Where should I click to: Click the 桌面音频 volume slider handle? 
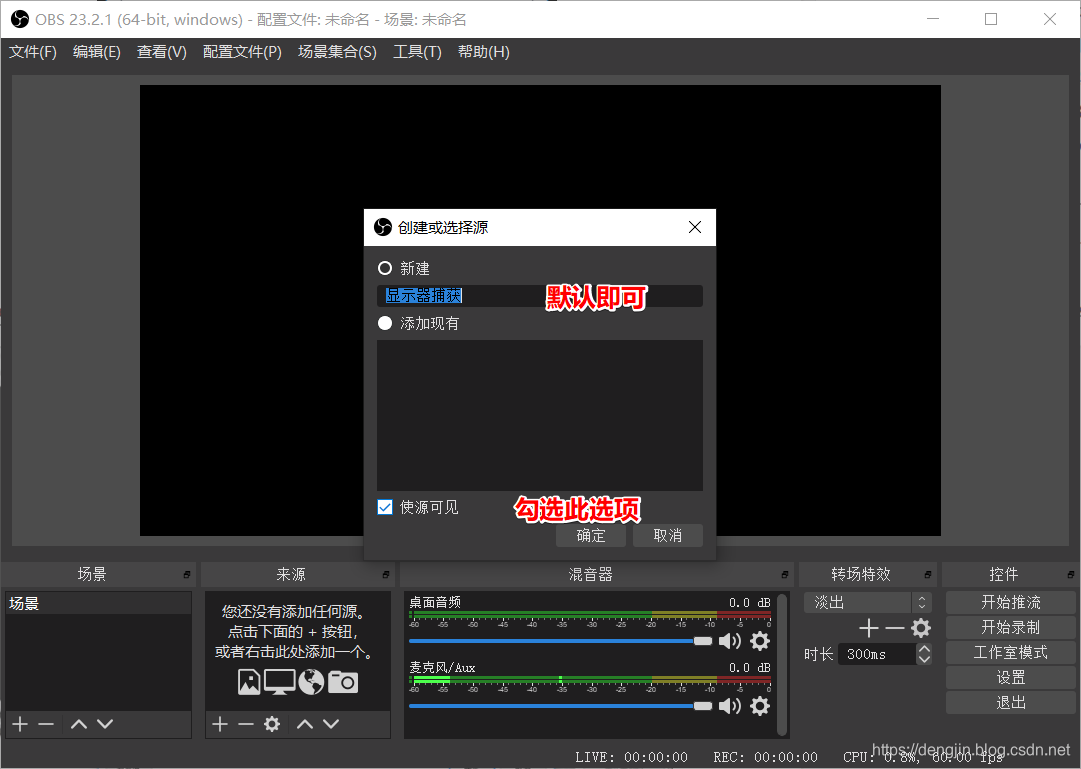(703, 641)
